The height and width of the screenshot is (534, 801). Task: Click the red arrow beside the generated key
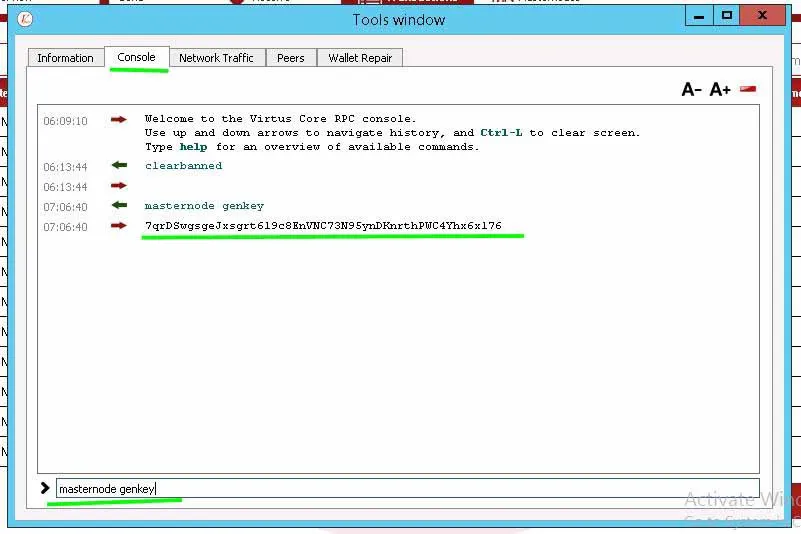119,225
